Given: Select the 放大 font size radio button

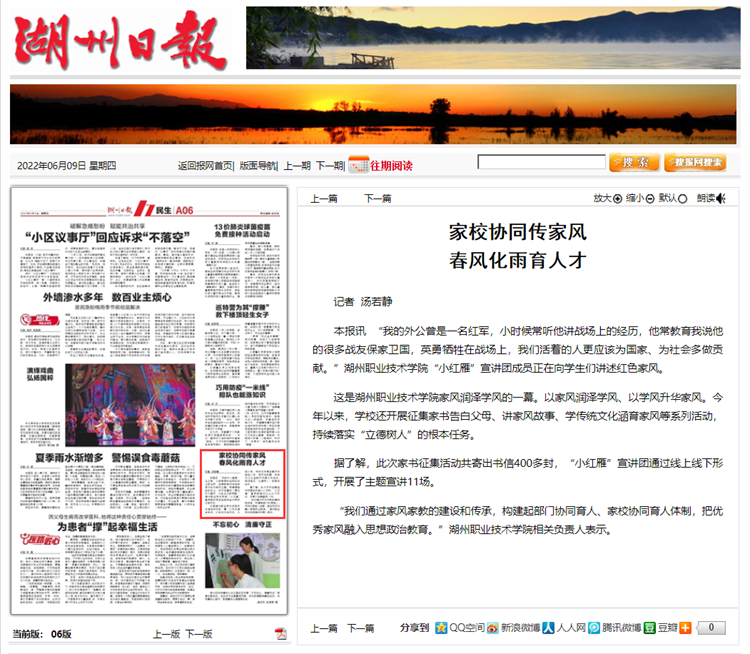Looking at the screenshot, I should [617, 199].
